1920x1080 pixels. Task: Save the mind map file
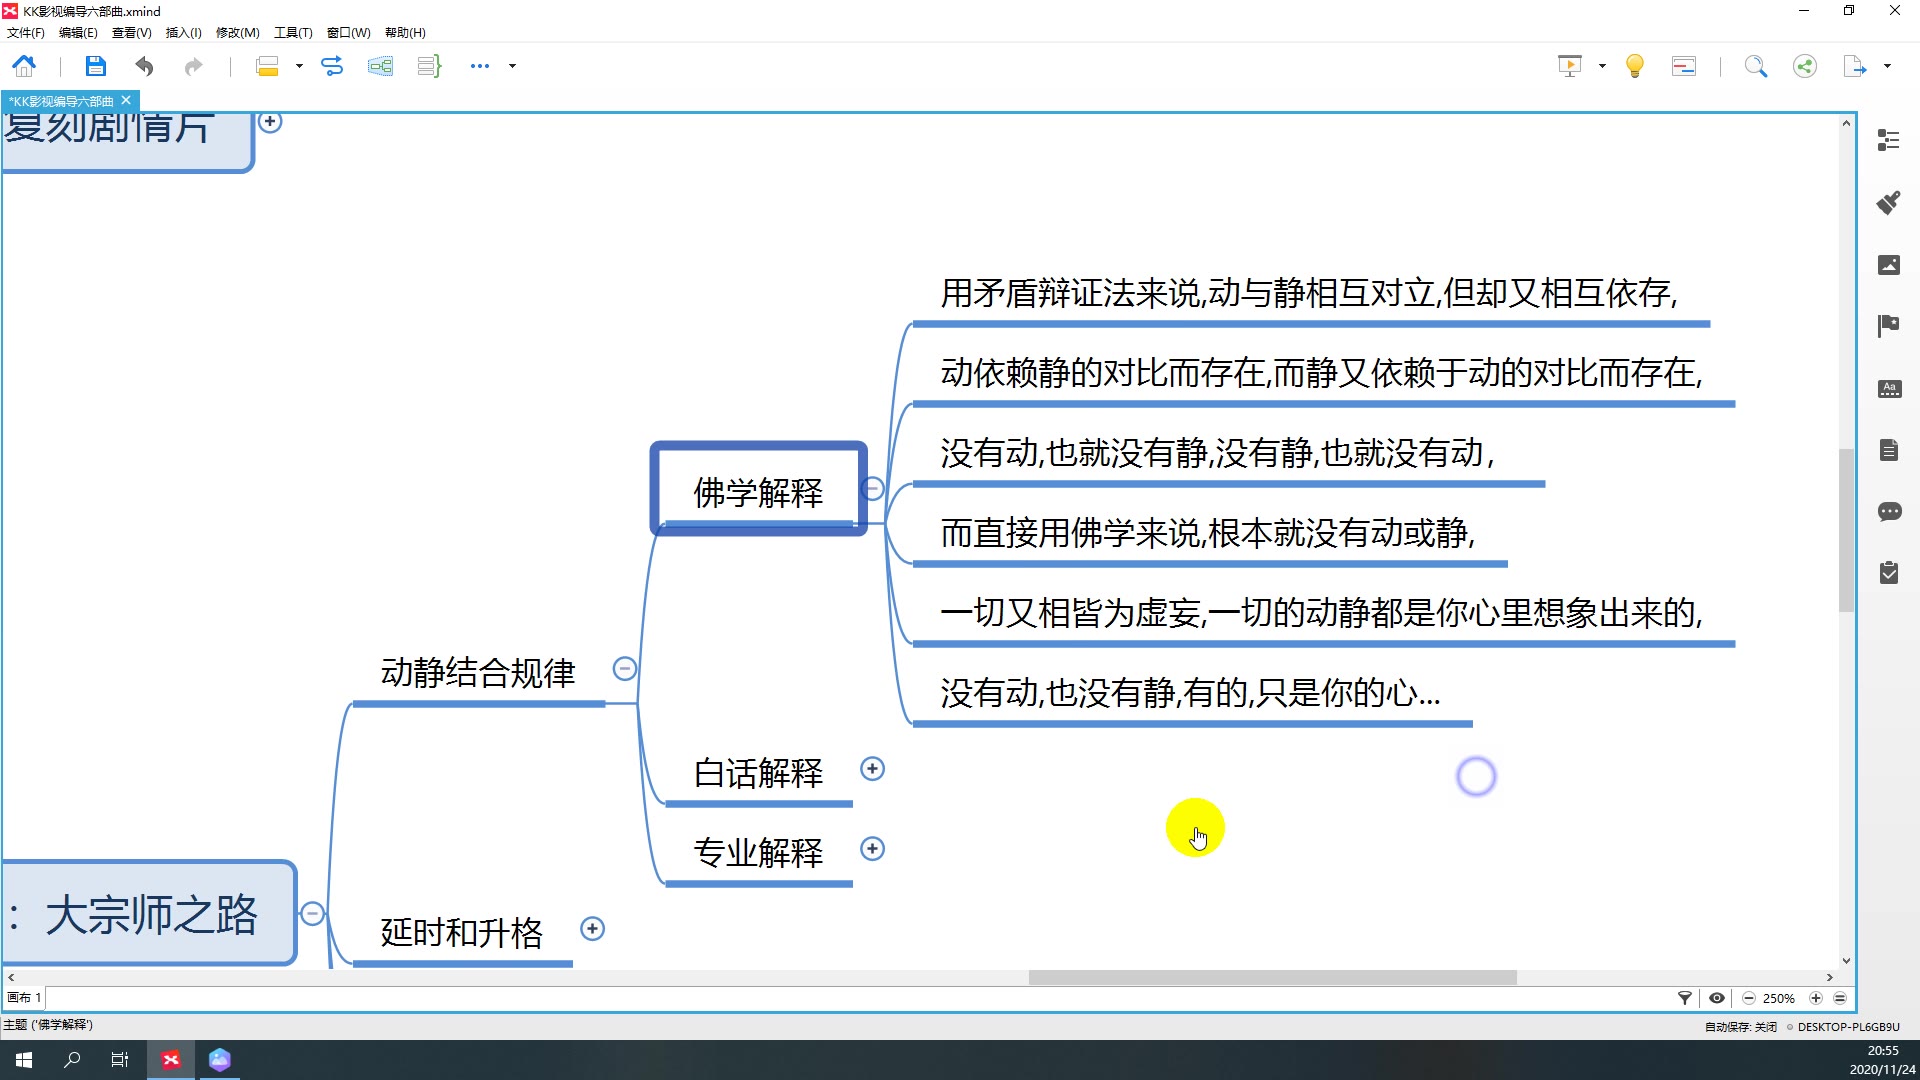95,66
